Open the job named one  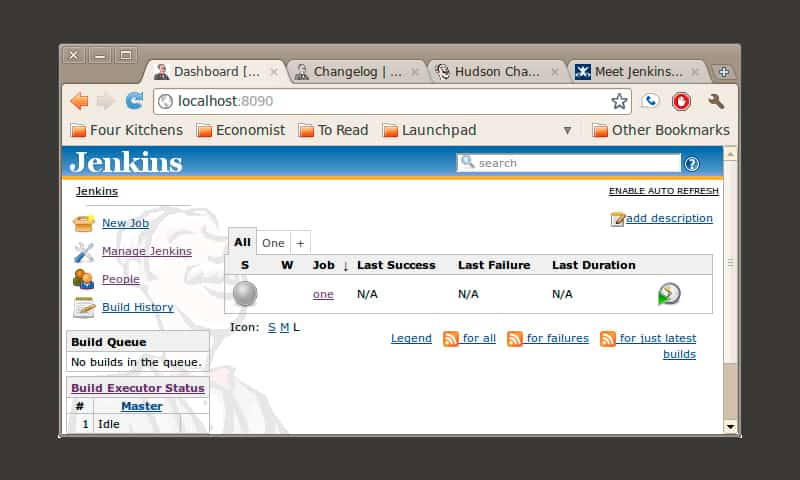click(x=323, y=294)
